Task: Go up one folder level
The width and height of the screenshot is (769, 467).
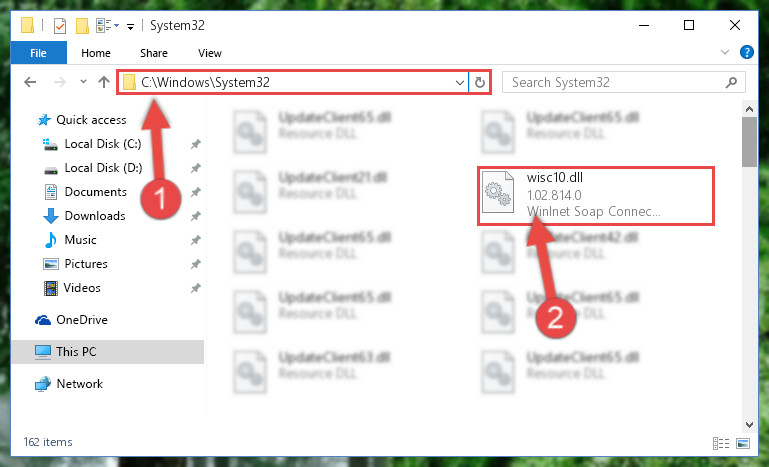Action: [103, 82]
